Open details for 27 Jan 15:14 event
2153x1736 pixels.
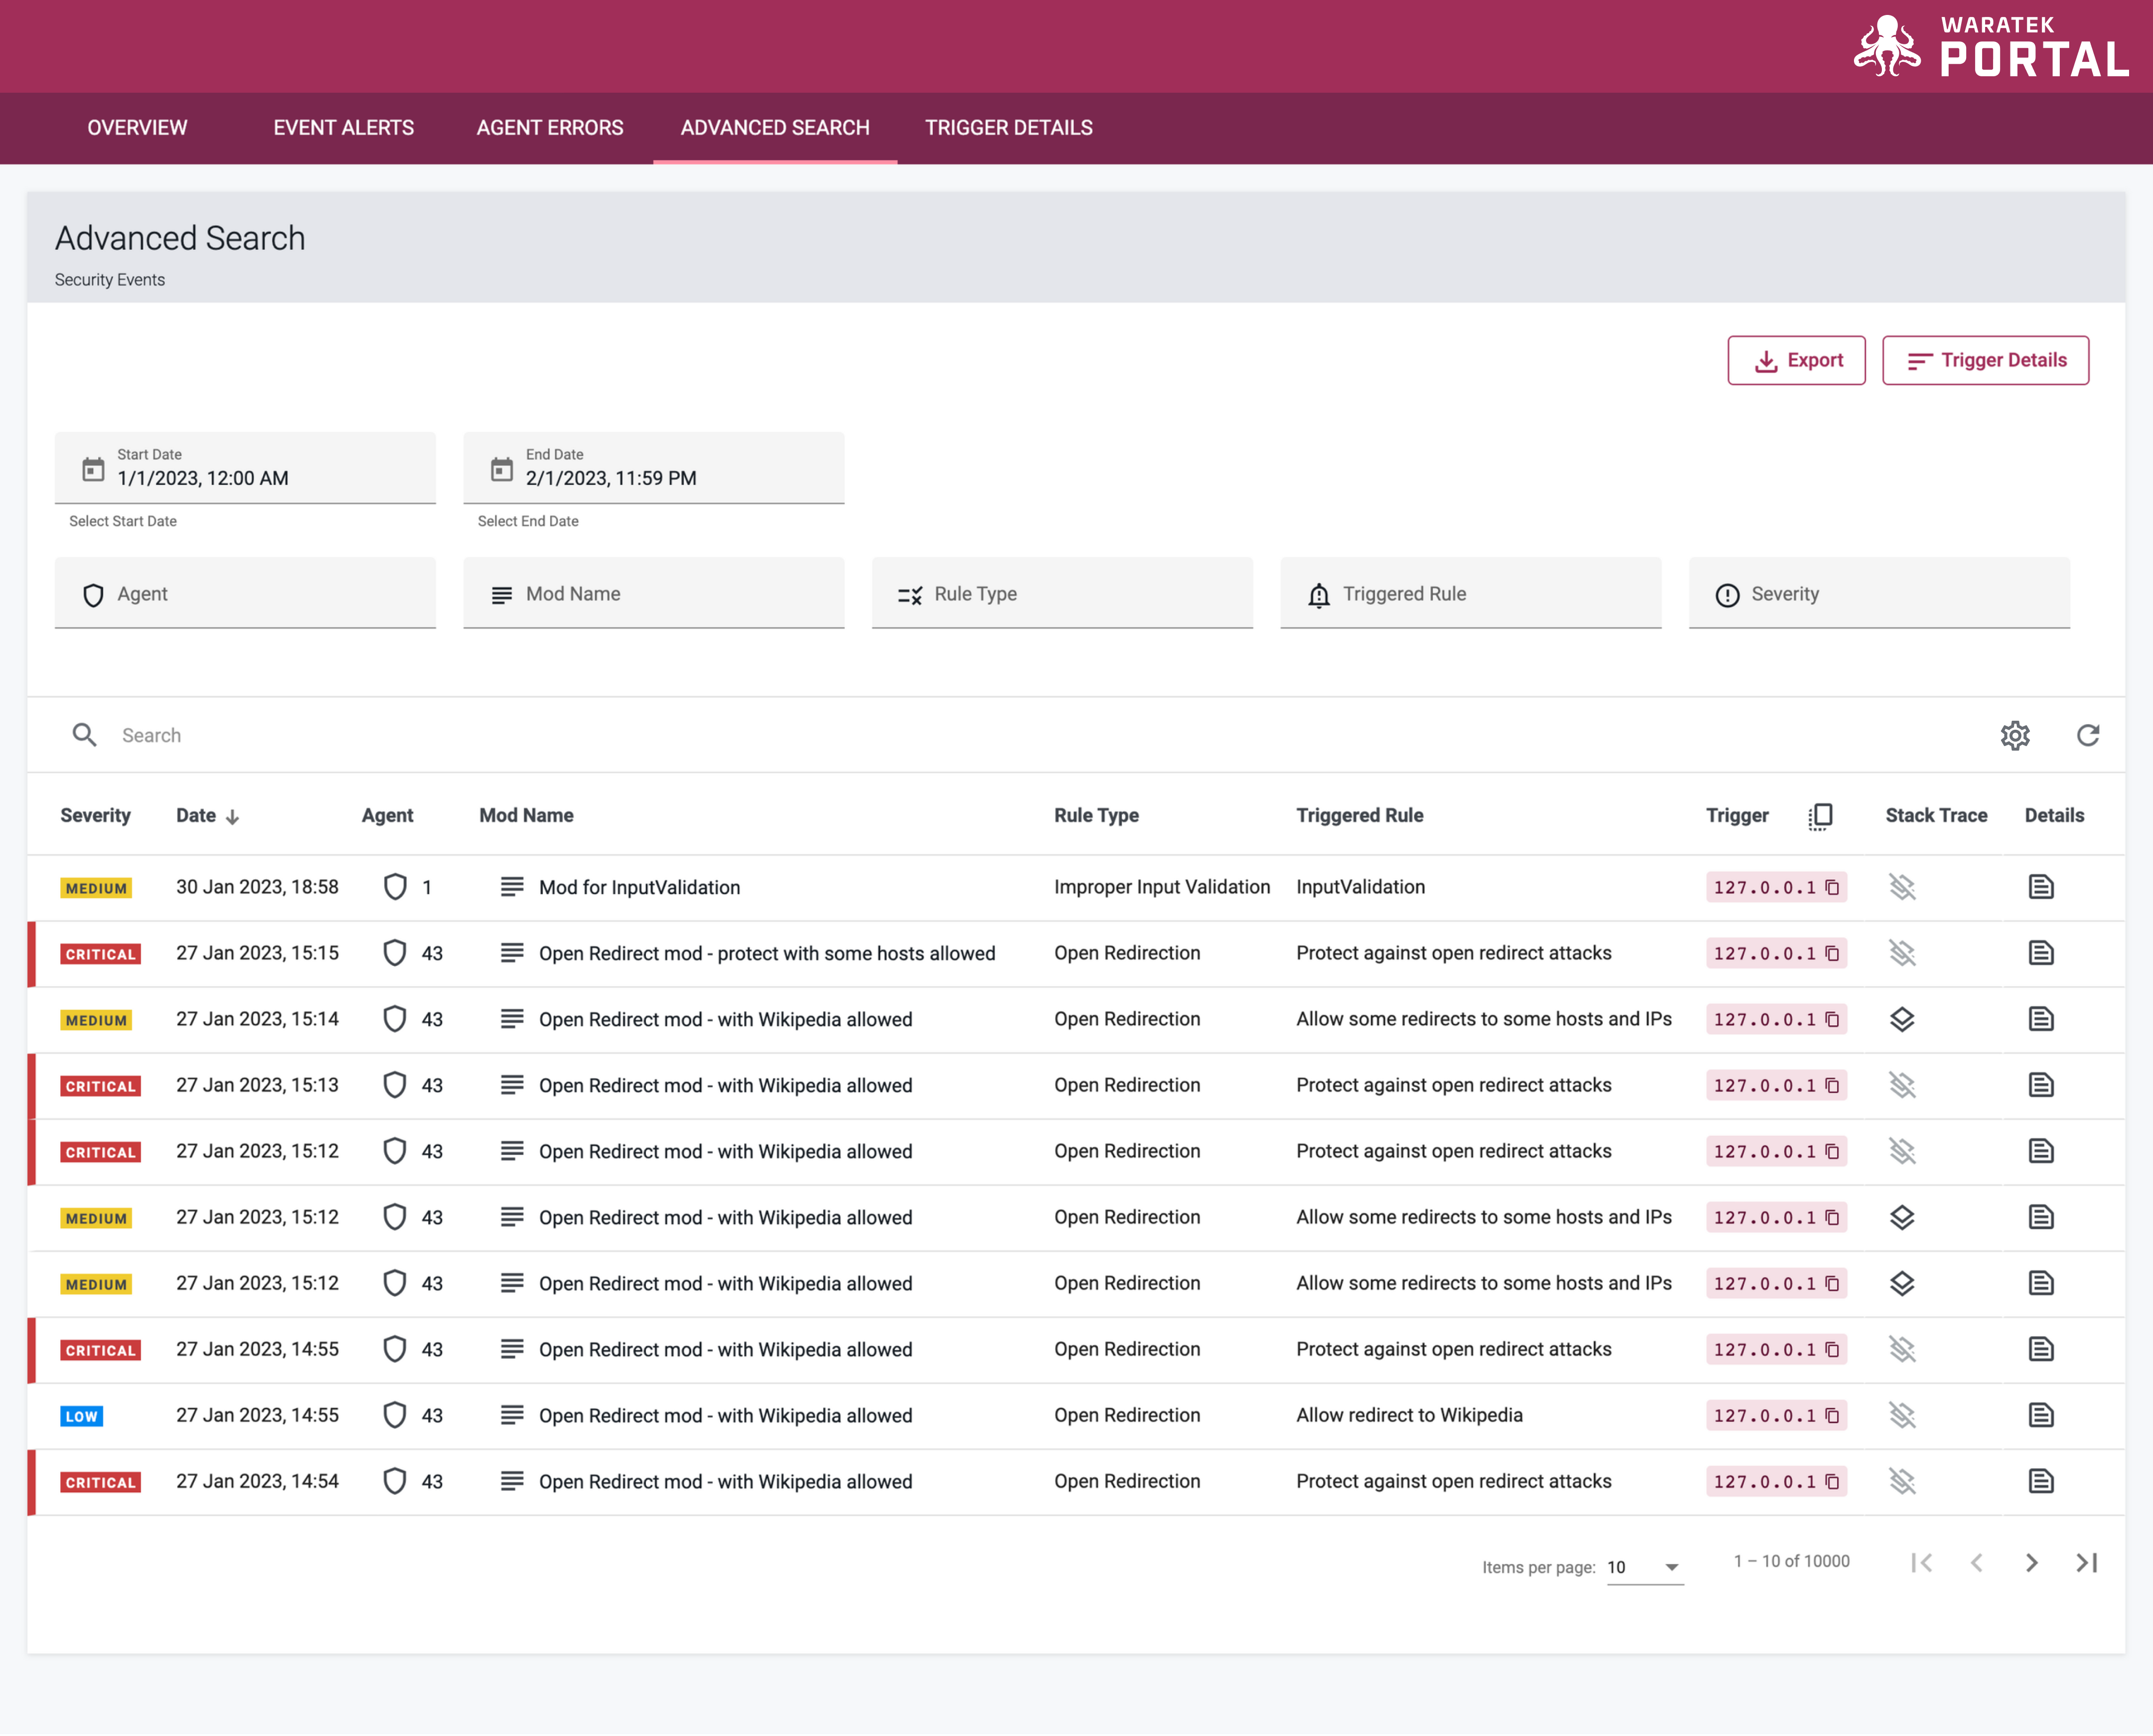[2041, 1019]
